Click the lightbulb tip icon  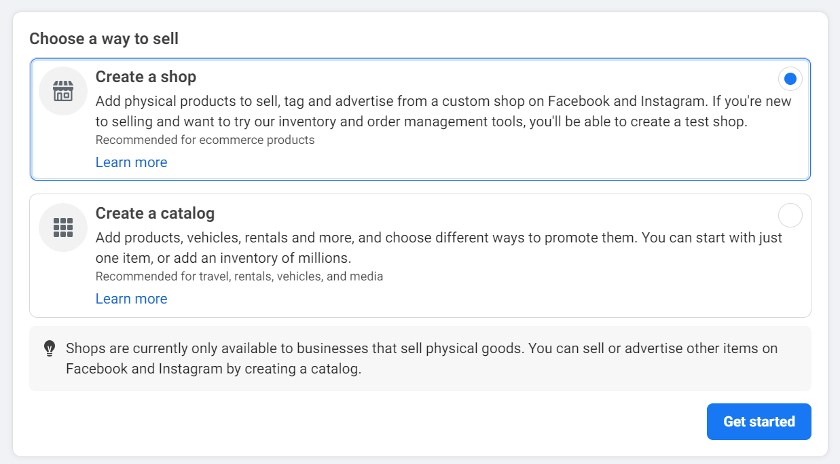pyautogui.click(x=49, y=349)
